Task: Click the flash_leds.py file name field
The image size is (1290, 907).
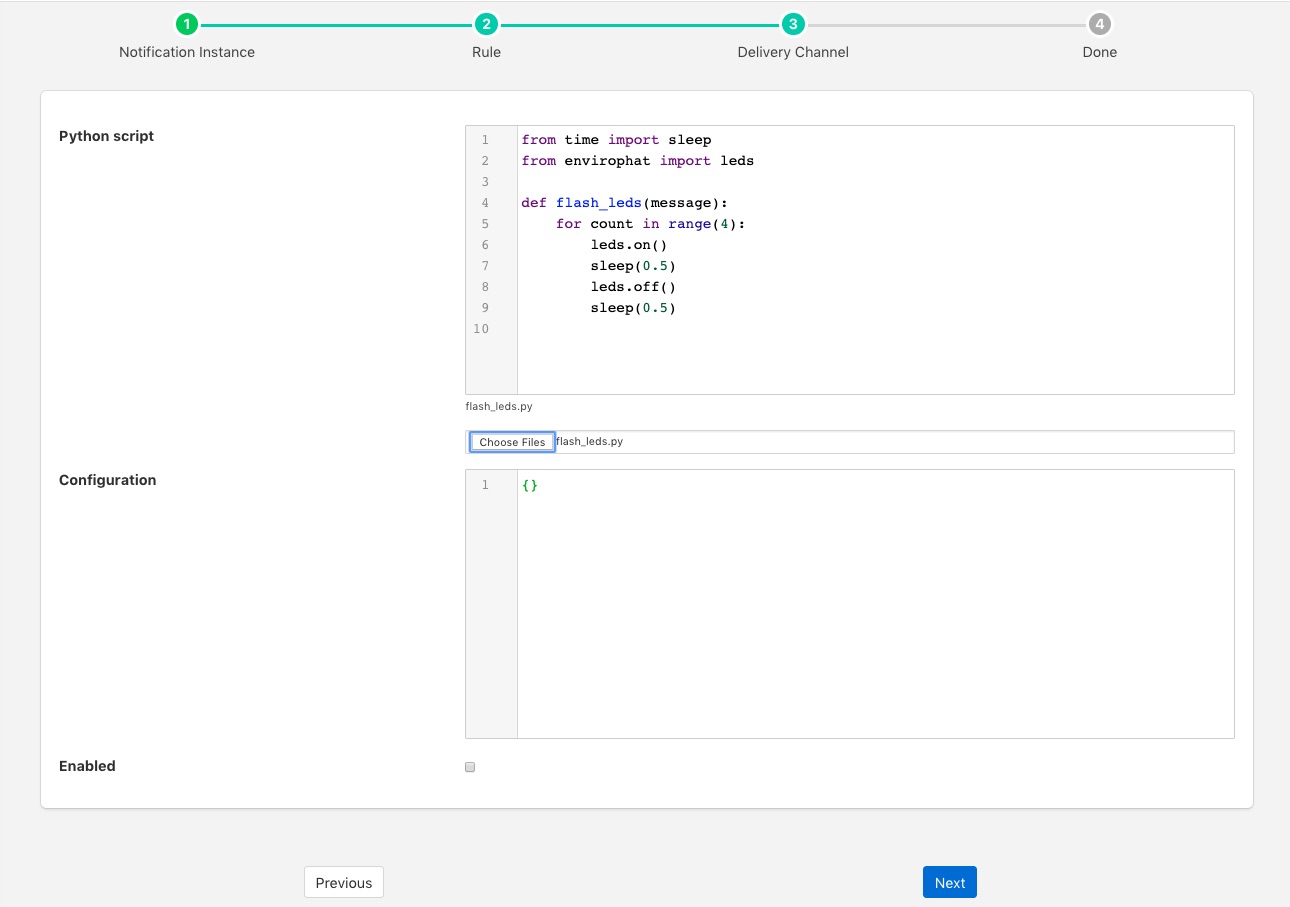Action: [x=700, y=441]
